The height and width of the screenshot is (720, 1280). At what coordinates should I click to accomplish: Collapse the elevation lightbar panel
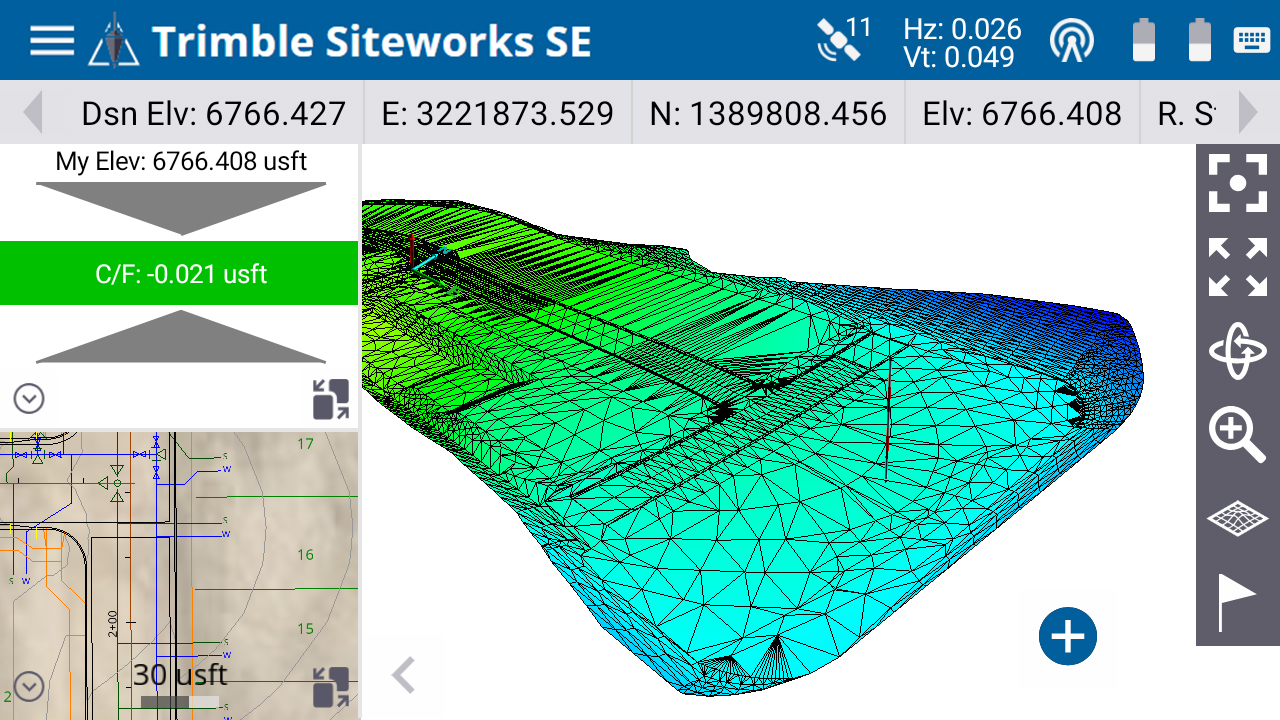28,398
